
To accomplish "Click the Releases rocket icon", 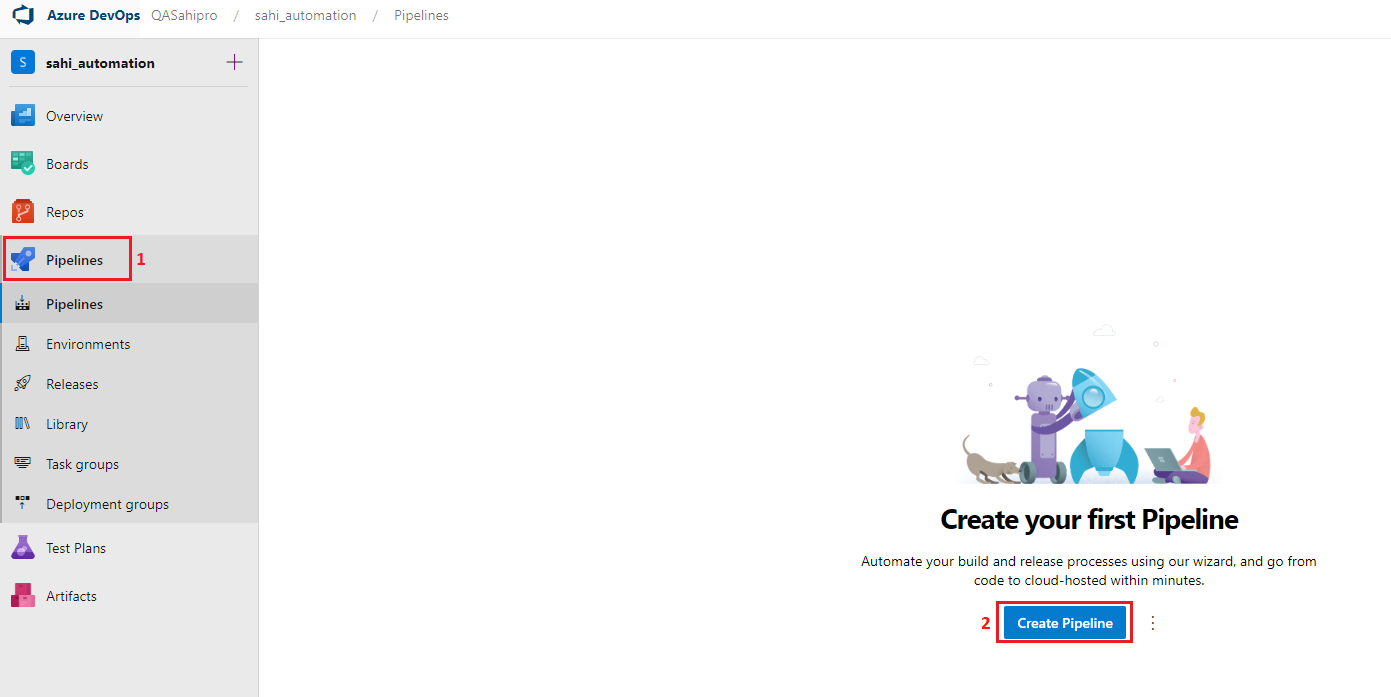I will 23,384.
